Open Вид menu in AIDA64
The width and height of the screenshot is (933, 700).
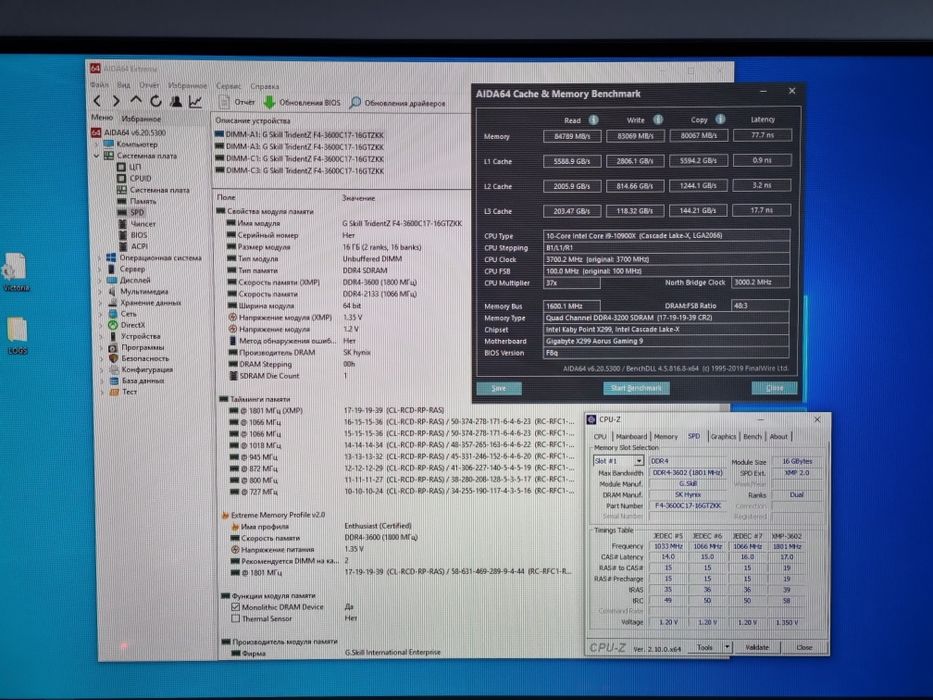pyautogui.click(x=123, y=85)
